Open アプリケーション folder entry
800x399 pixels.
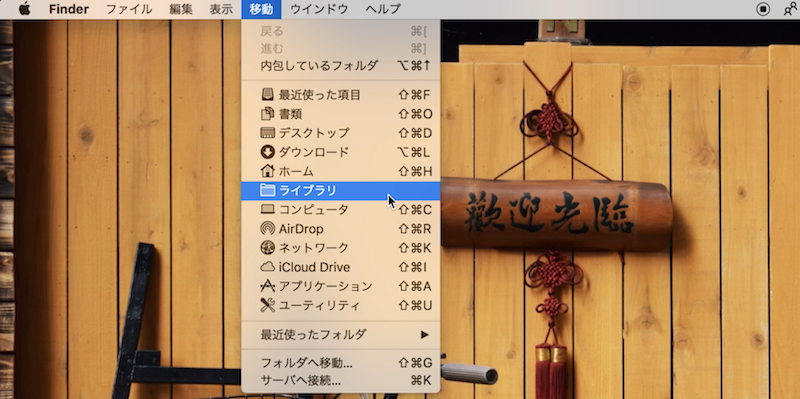(341, 286)
